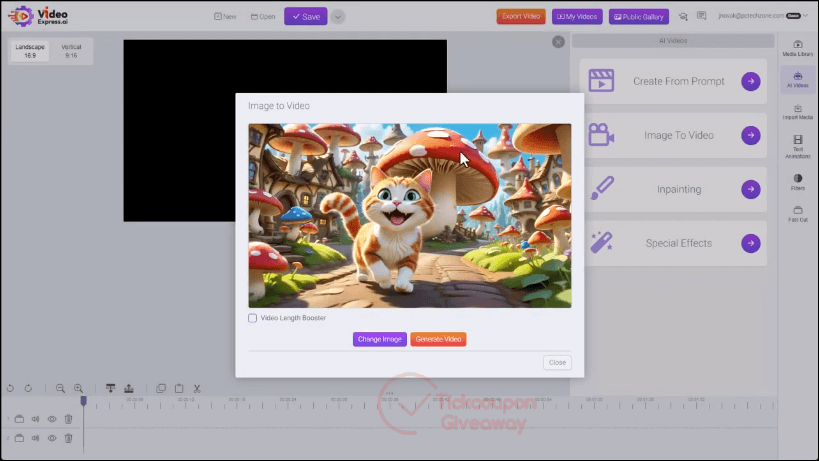
Task: Expand the Save options dropdown arrow
Action: (x=338, y=17)
